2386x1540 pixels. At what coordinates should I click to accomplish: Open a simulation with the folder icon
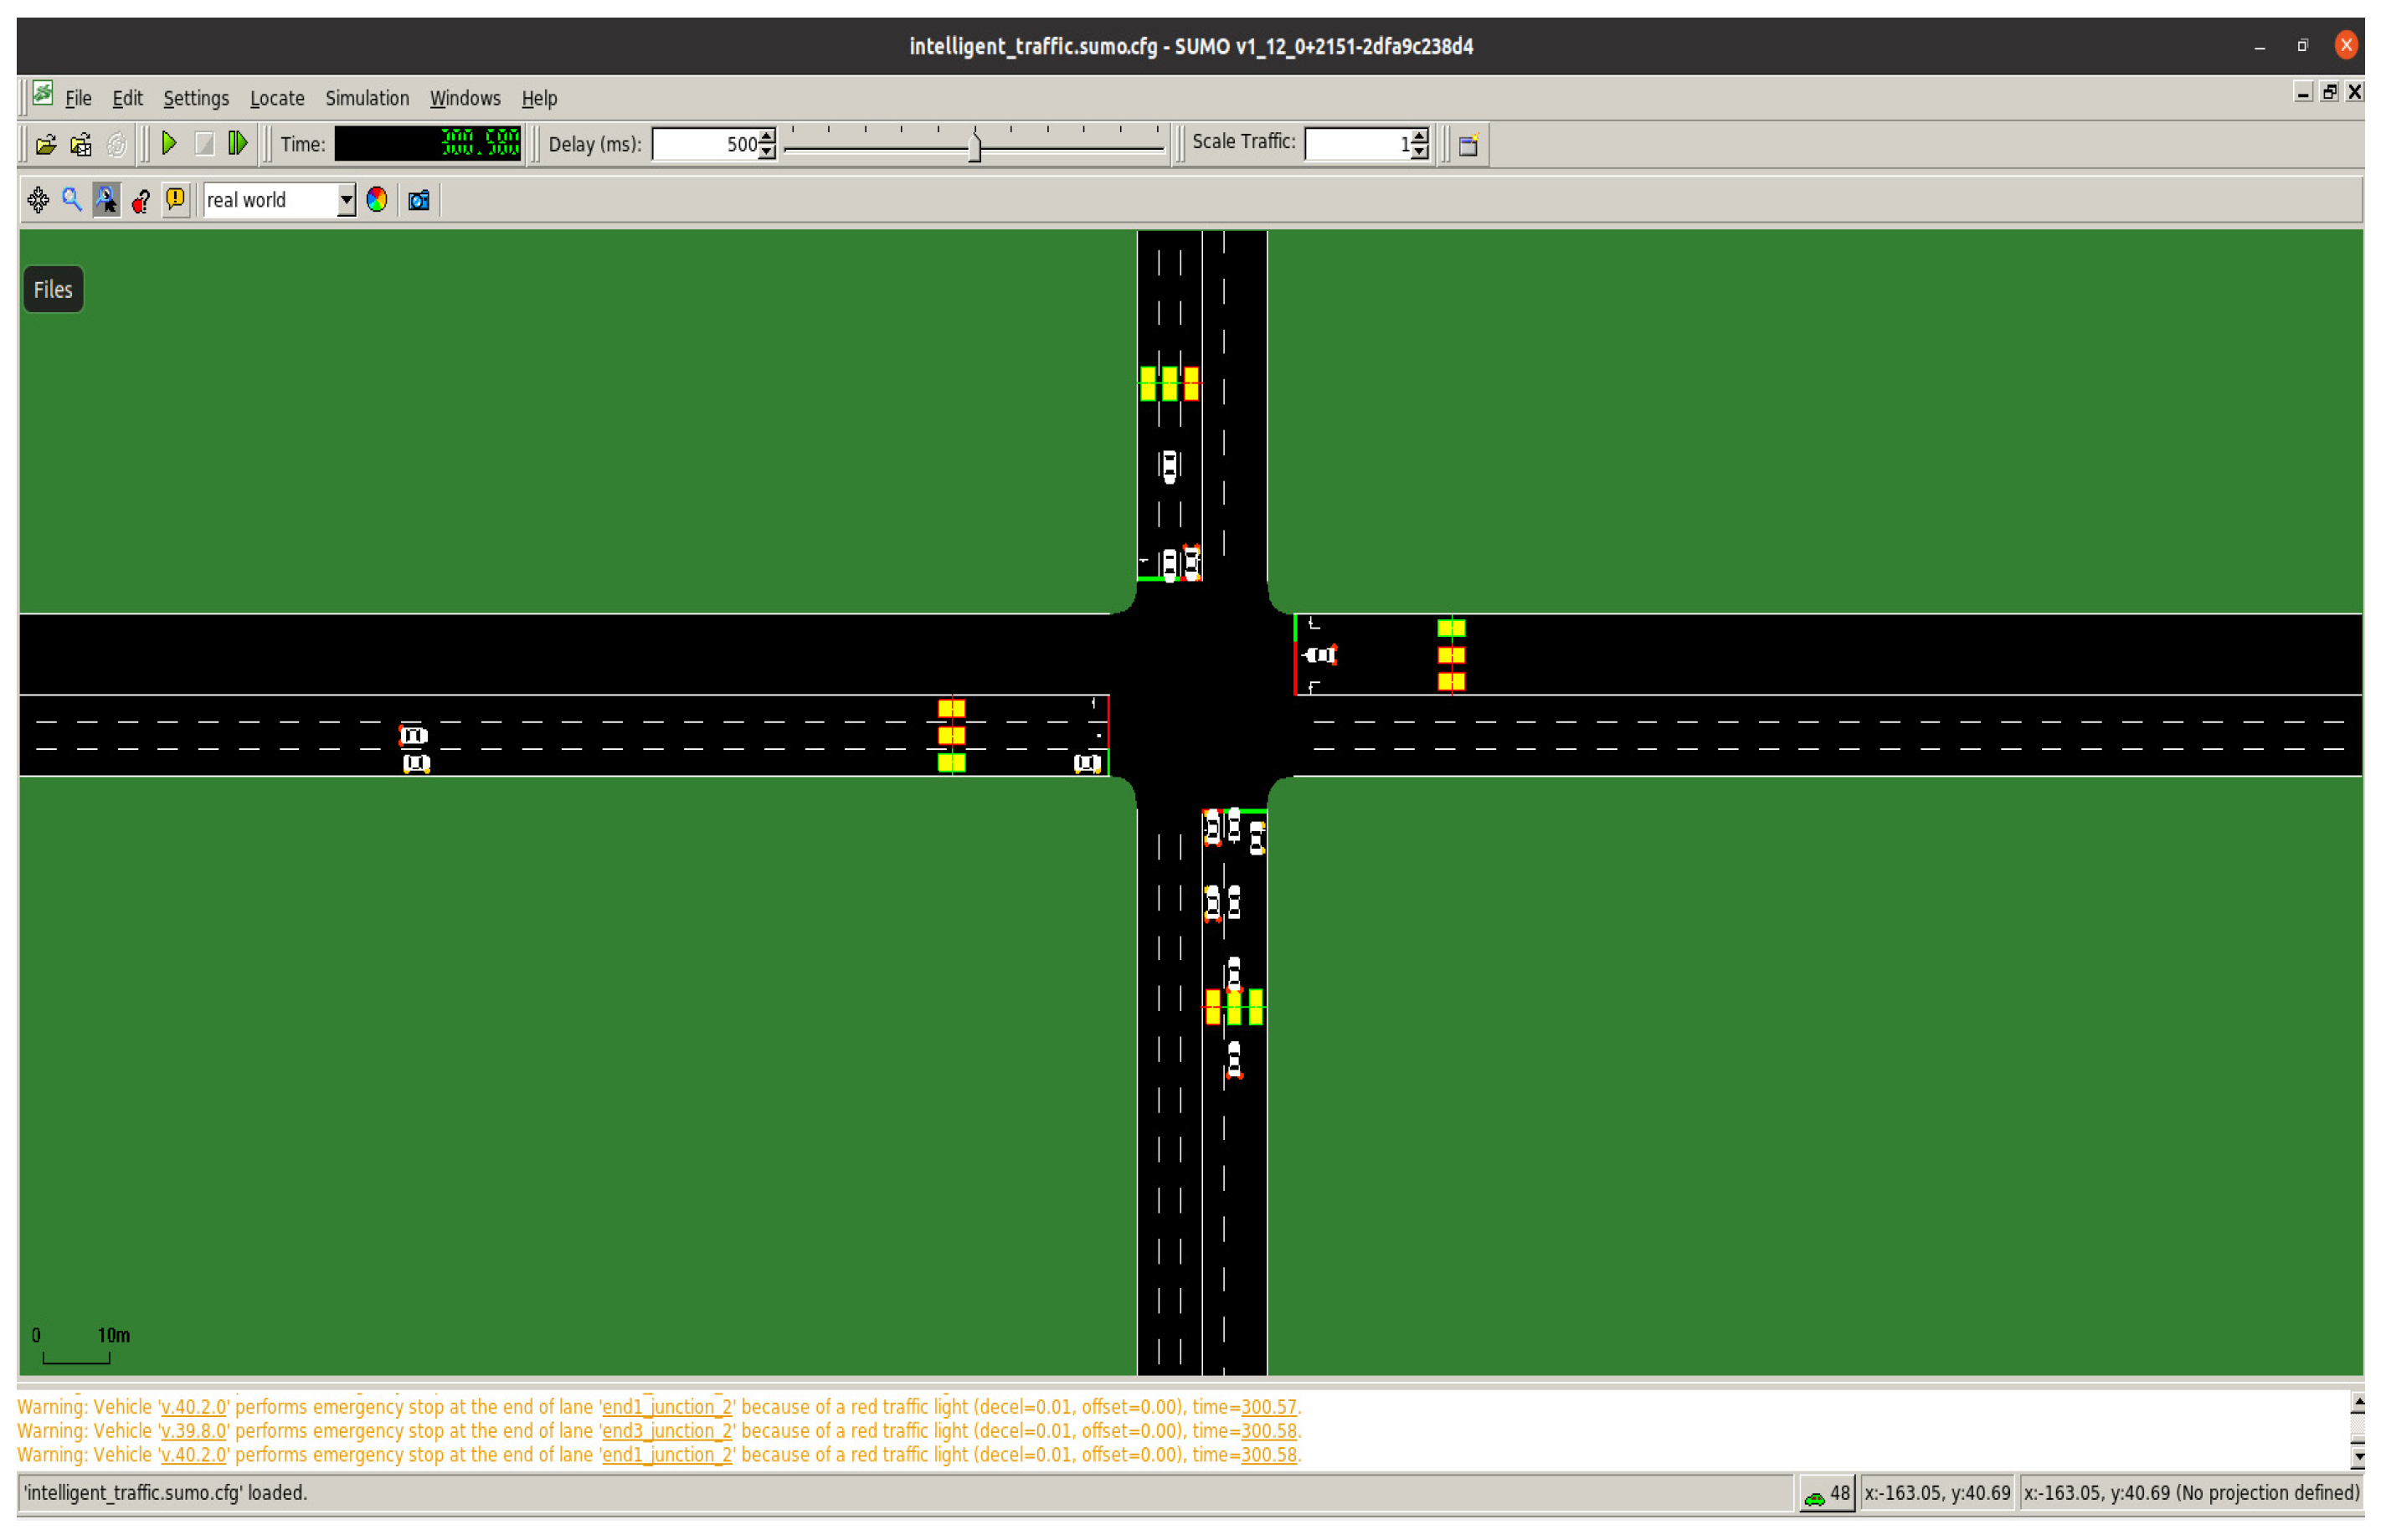click(x=46, y=145)
